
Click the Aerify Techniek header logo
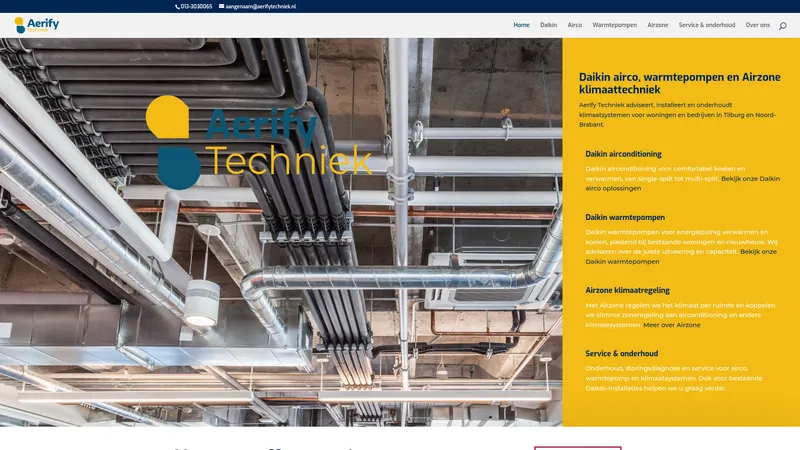pyautogui.click(x=37, y=25)
